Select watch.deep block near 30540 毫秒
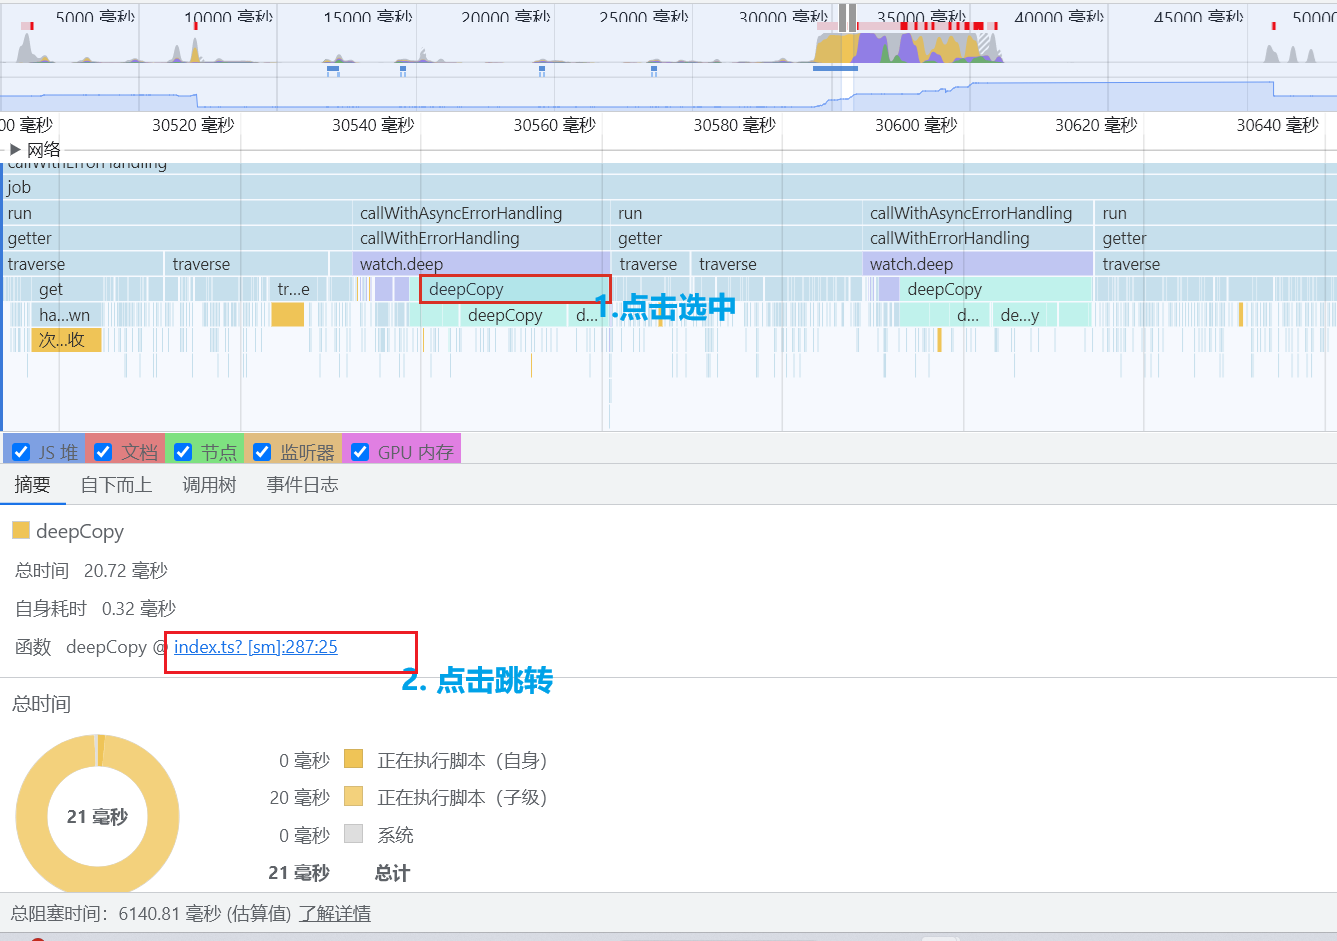1337x941 pixels. point(480,264)
